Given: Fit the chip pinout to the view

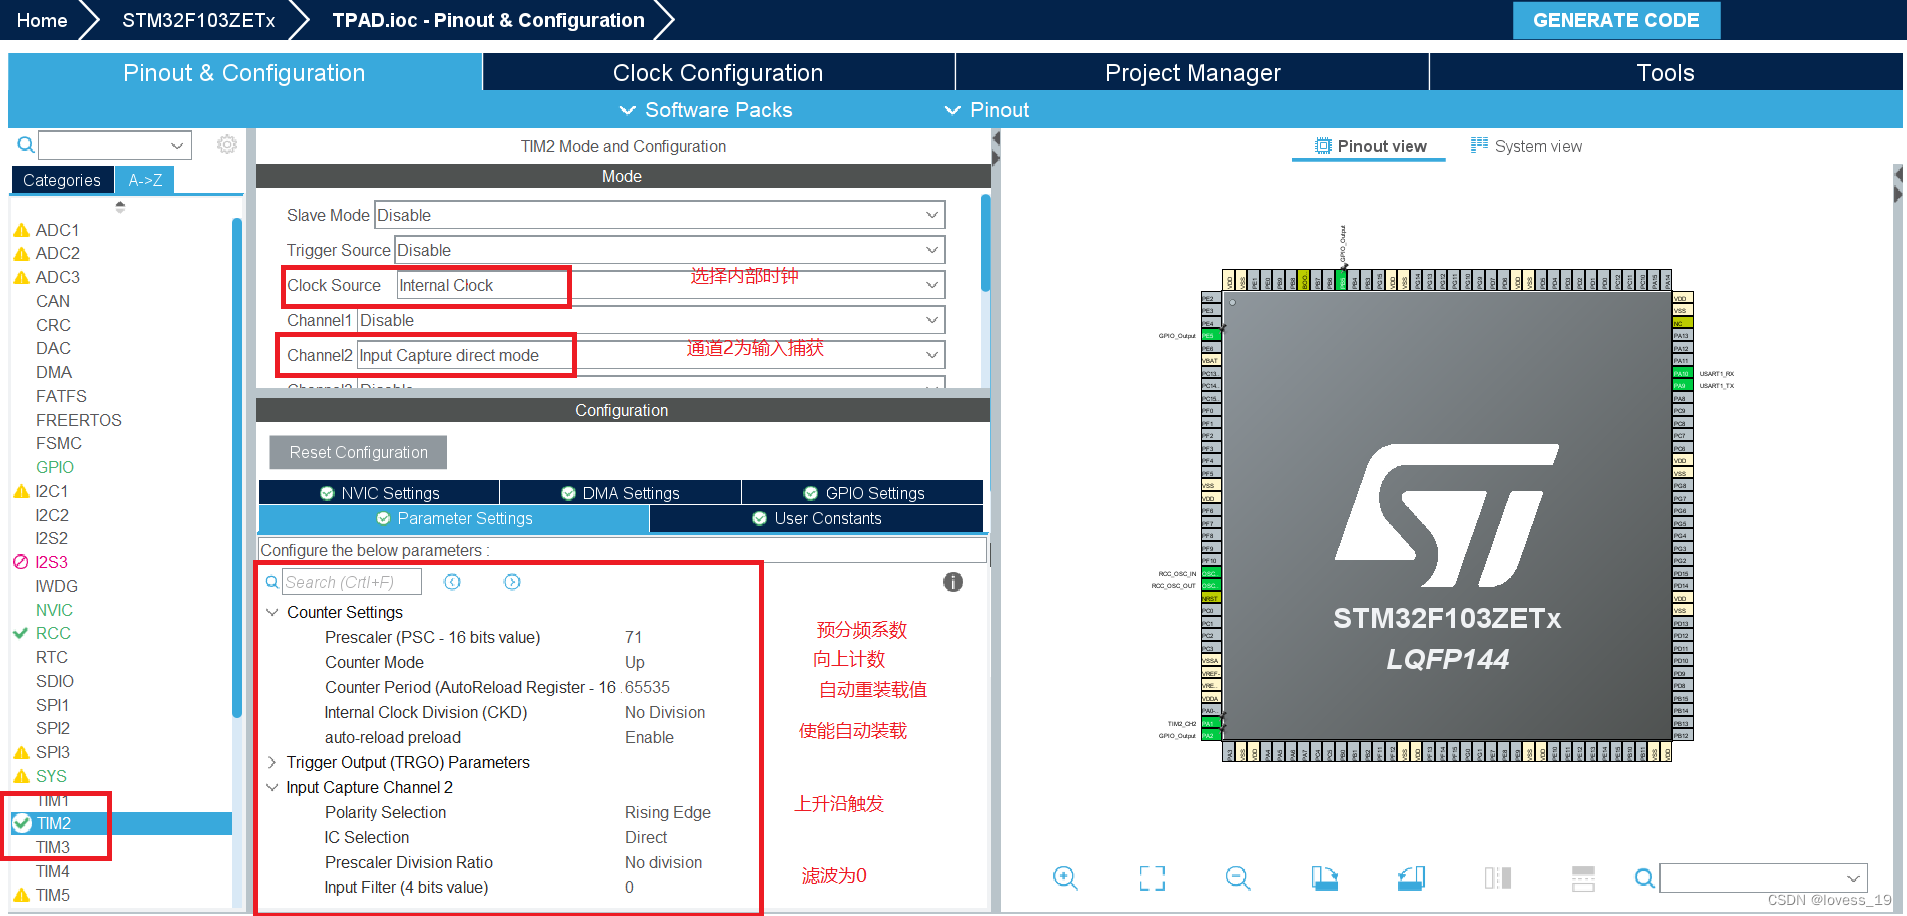Looking at the screenshot, I should [1152, 878].
